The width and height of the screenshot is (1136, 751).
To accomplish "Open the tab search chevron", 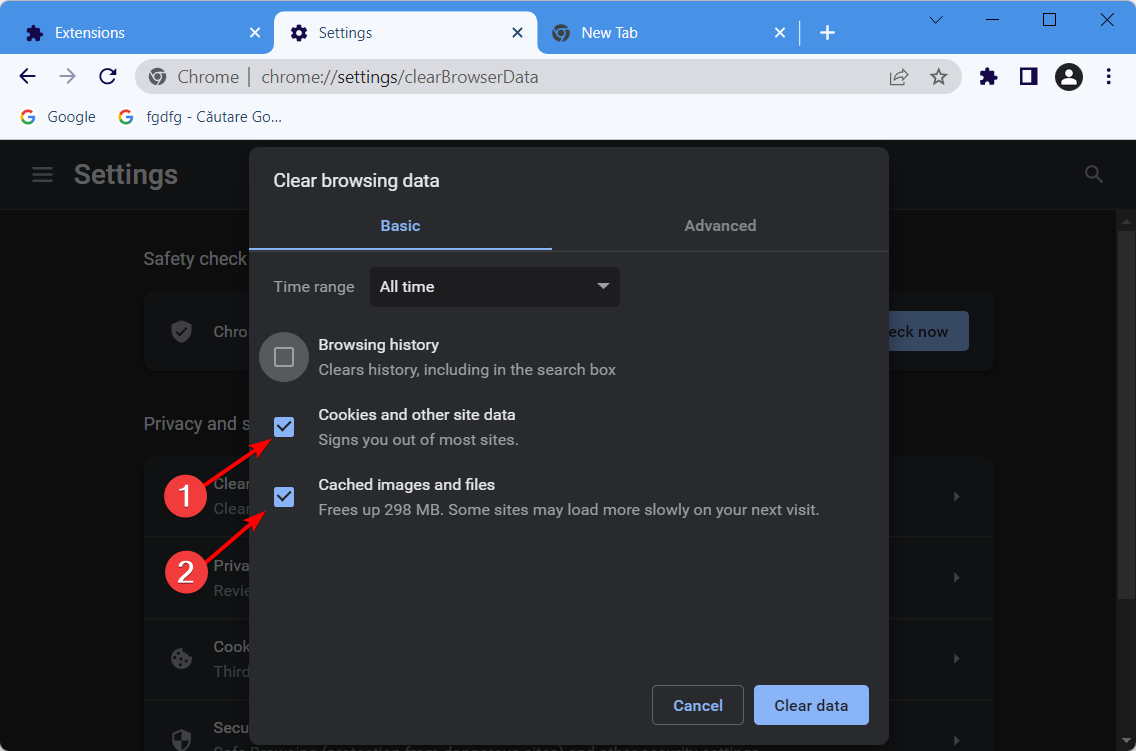I will click(936, 20).
